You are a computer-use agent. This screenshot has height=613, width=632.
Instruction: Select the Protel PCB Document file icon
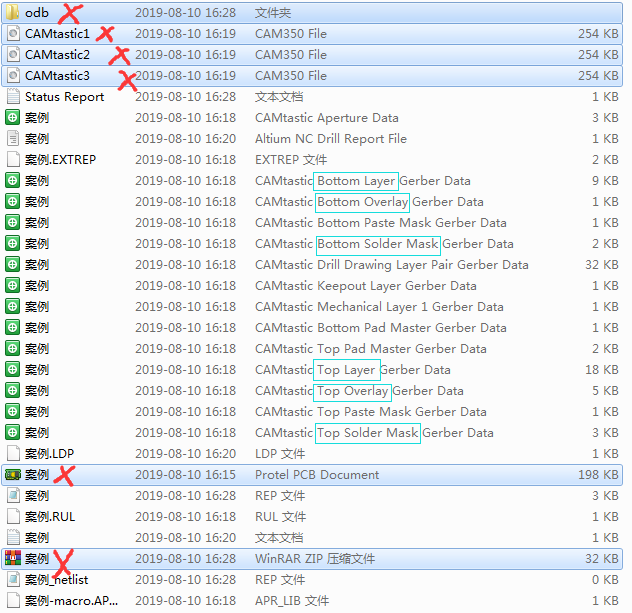[x=13, y=475]
